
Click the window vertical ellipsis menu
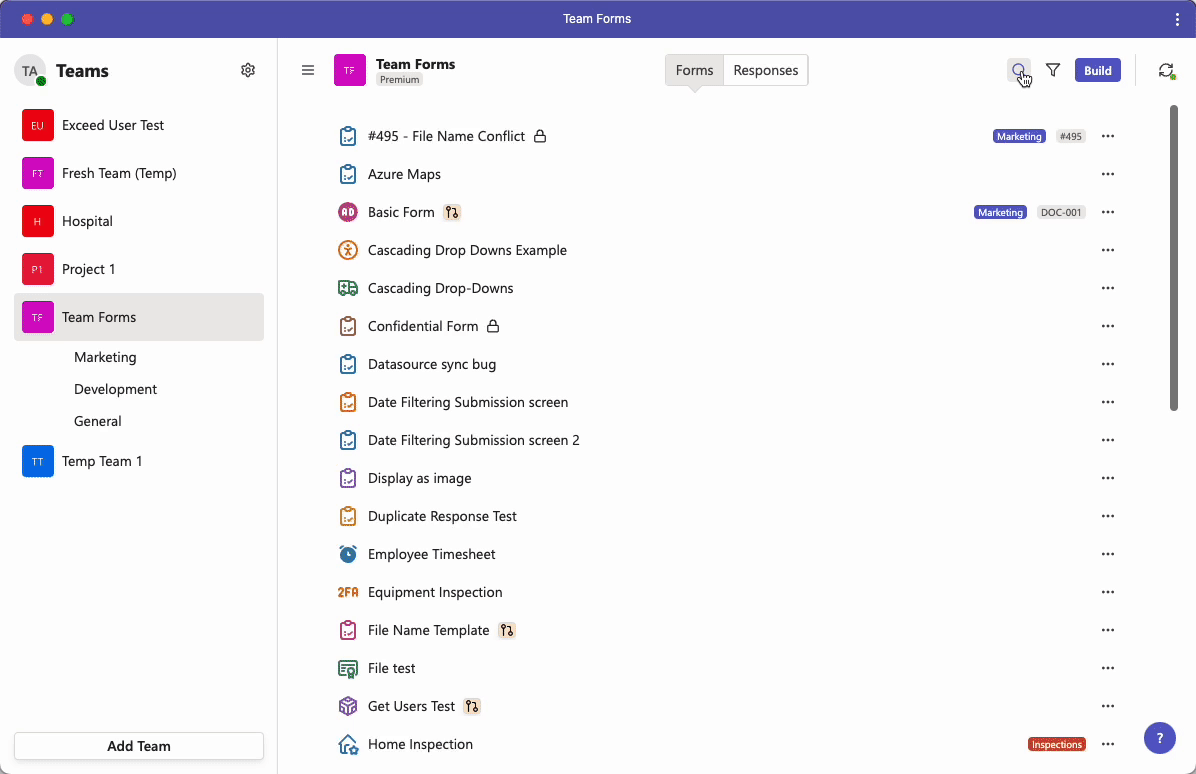click(x=1177, y=19)
